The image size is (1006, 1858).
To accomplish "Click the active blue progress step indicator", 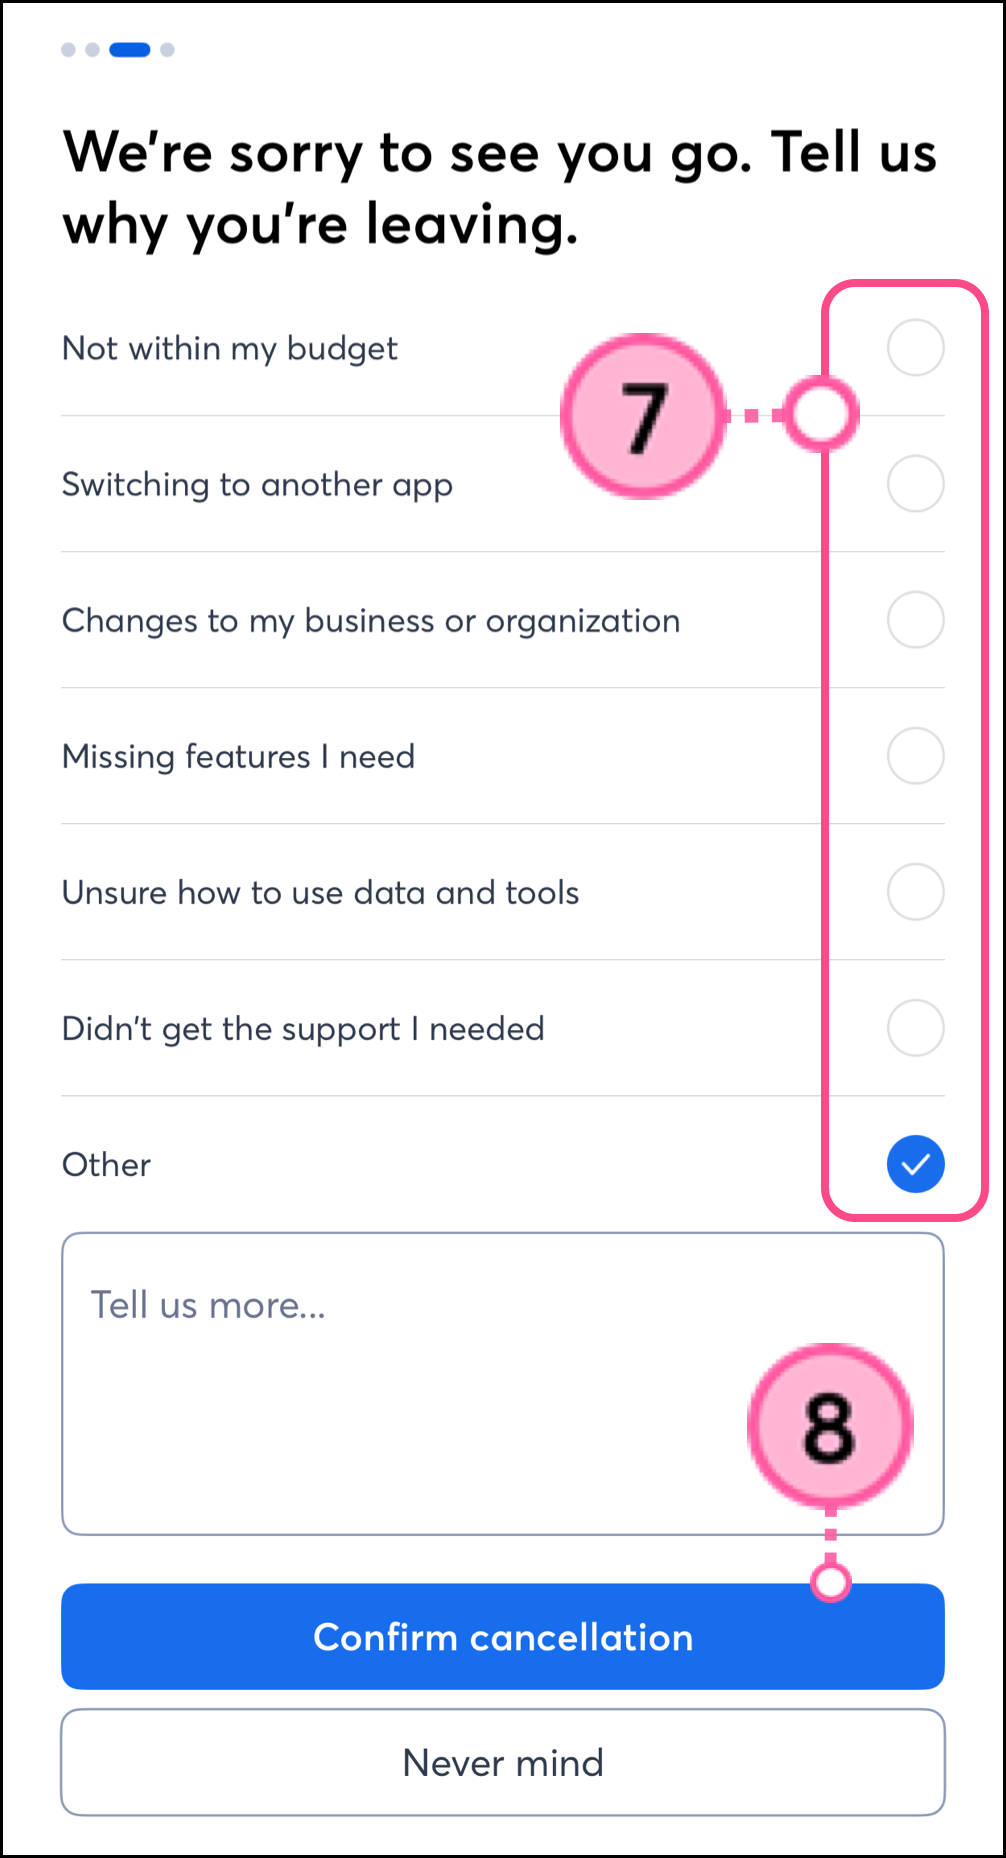I will point(130,50).
